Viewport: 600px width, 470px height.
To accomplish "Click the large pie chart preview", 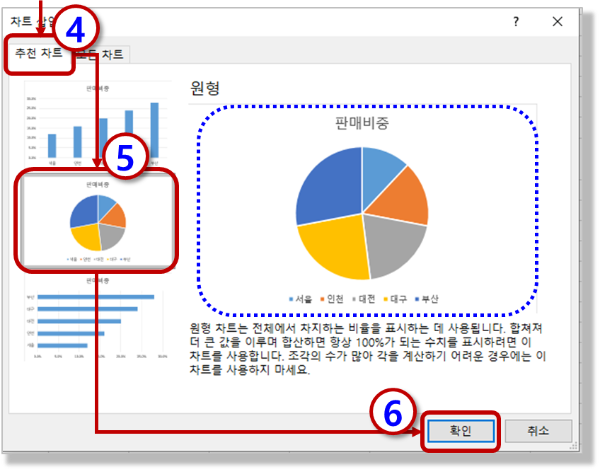I will pos(362,213).
